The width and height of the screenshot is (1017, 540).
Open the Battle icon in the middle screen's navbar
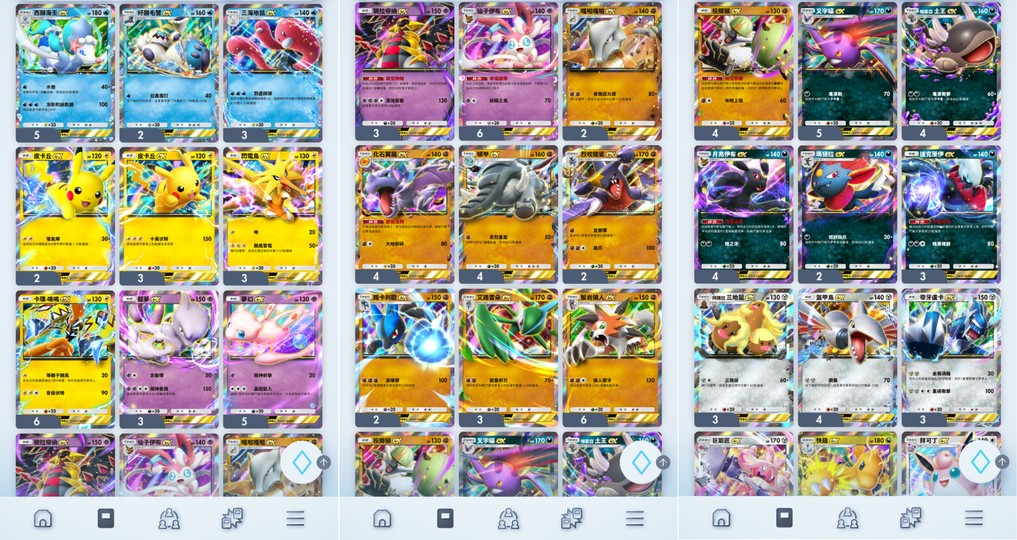tap(571, 518)
